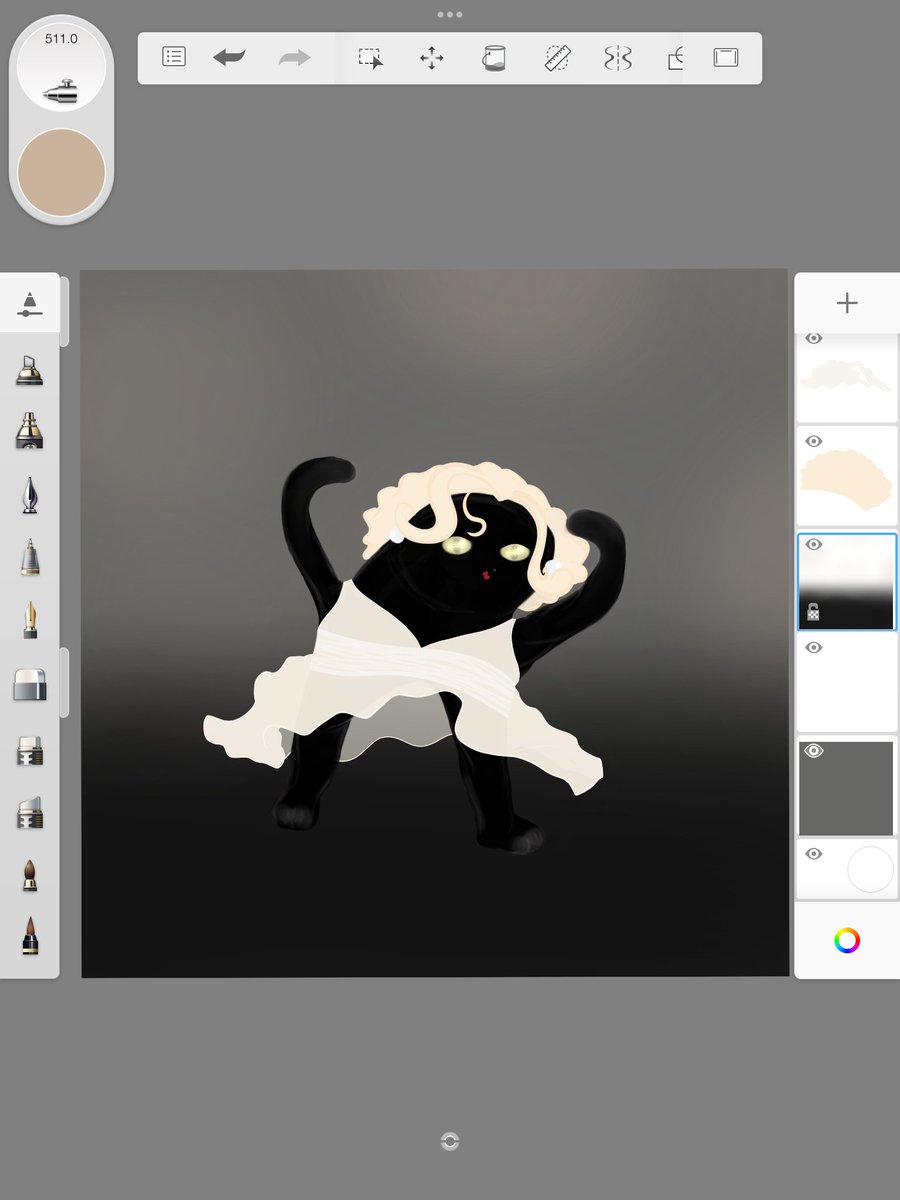The width and height of the screenshot is (900, 1200).
Task: Hide the blank white layer
Action: pyautogui.click(x=813, y=648)
